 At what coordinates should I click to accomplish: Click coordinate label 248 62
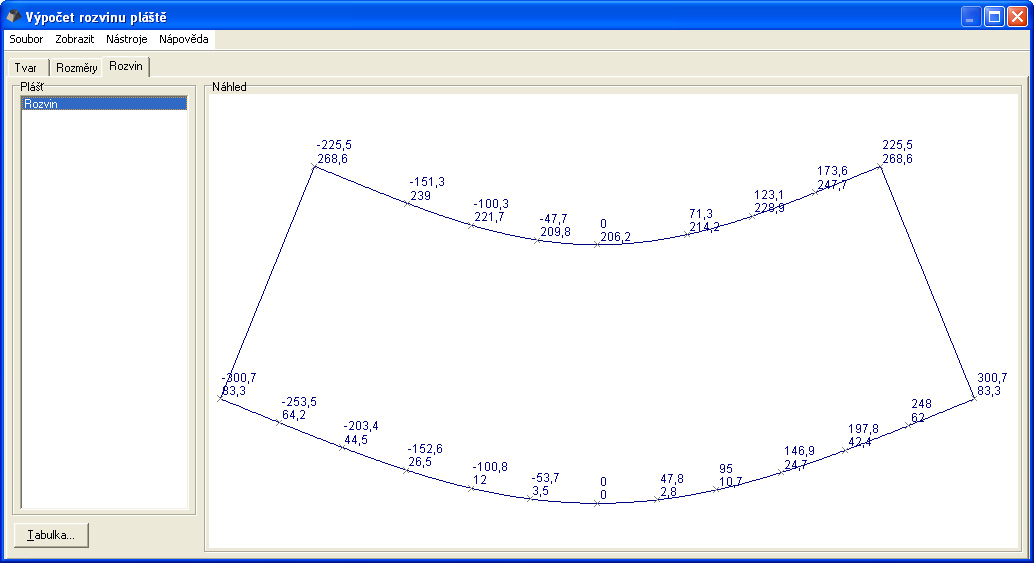[x=921, y=410]
